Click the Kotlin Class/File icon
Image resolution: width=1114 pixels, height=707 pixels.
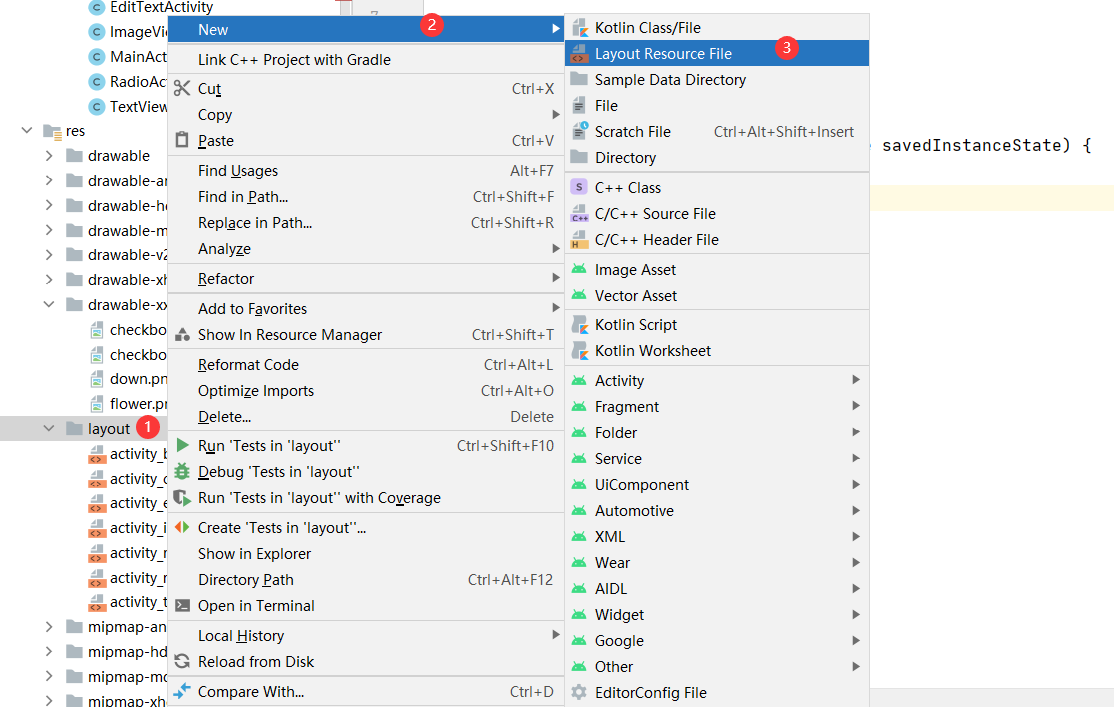(579, 28)
